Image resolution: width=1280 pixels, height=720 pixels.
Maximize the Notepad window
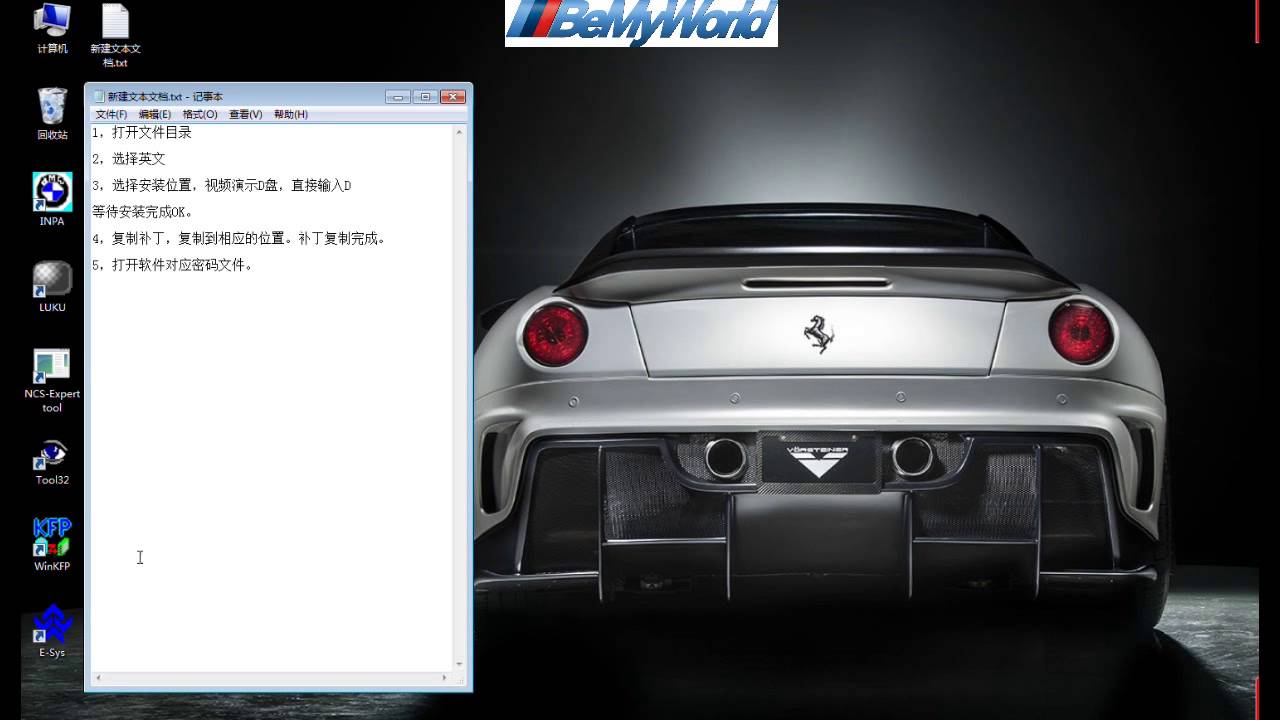click(x=425, y=97)
